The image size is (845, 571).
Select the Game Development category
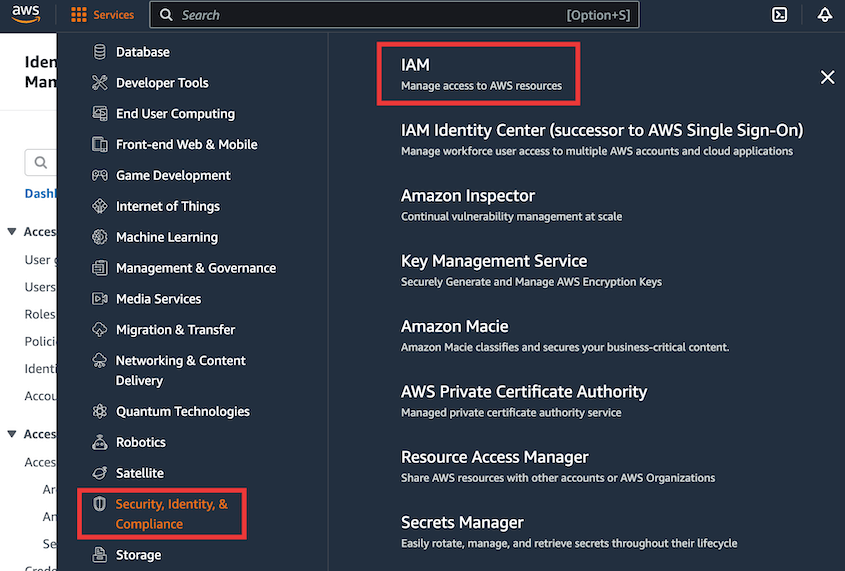173,175
